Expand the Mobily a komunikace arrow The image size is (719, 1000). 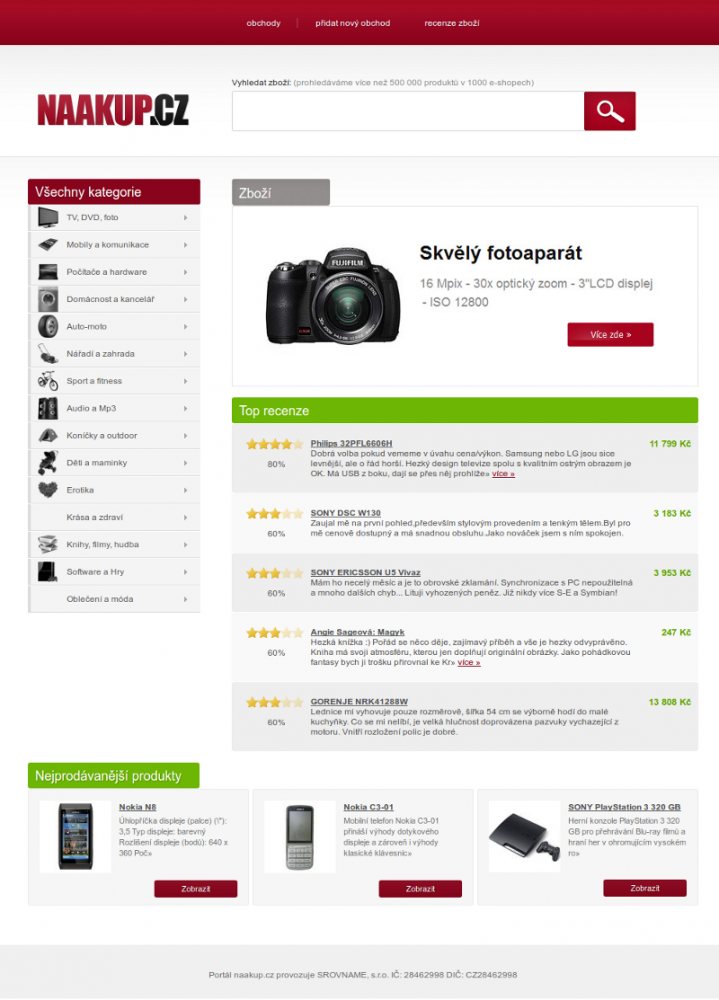click(186, 245)
